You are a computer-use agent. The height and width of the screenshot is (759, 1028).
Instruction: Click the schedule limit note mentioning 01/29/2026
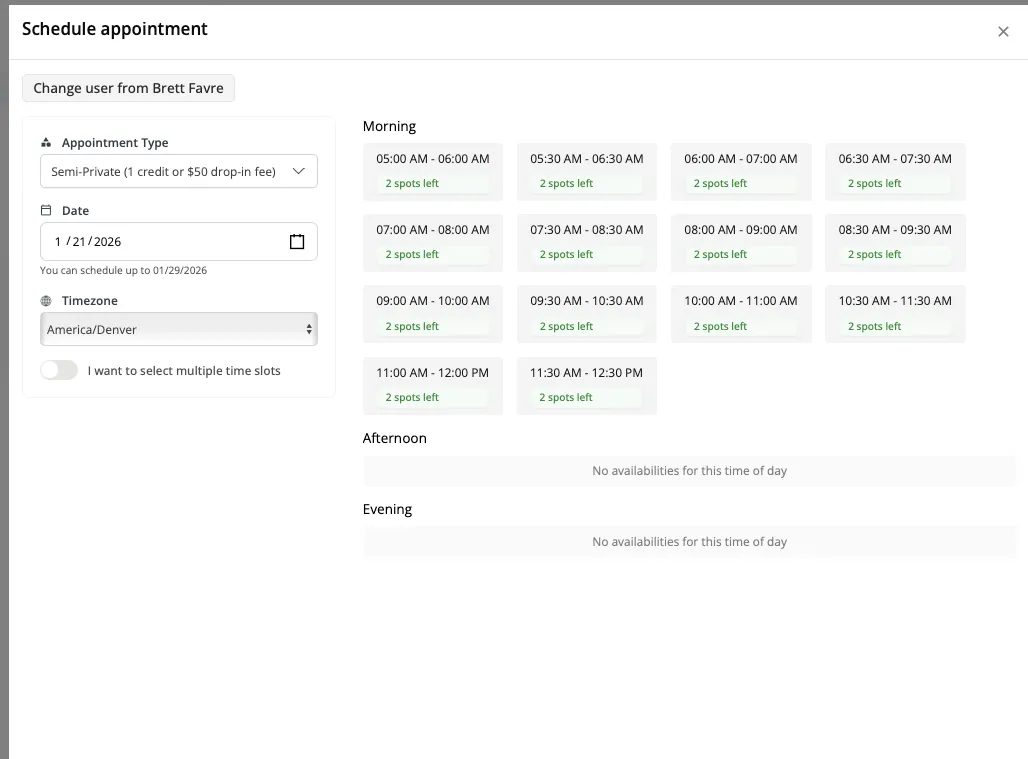click(x=123, y=270)
